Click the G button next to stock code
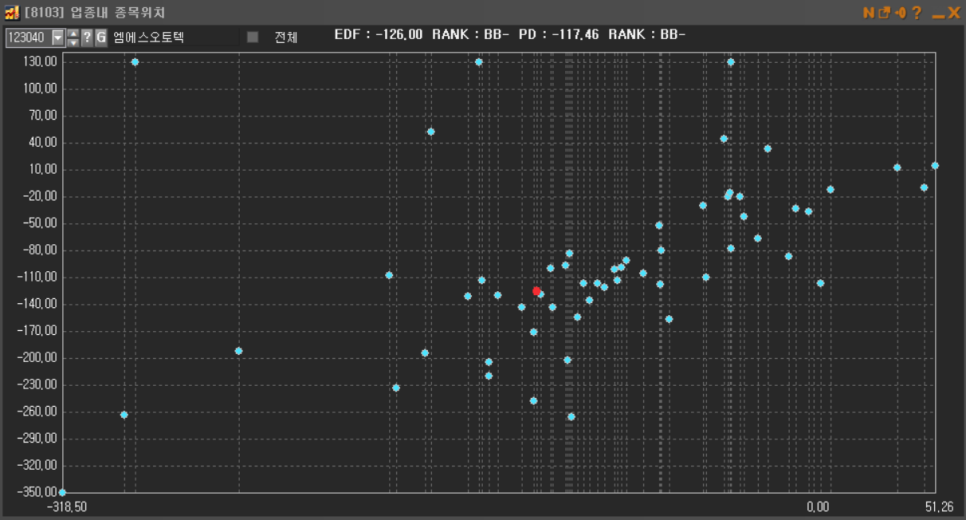Viewport: 966px width, 520px height. (101, 38)
